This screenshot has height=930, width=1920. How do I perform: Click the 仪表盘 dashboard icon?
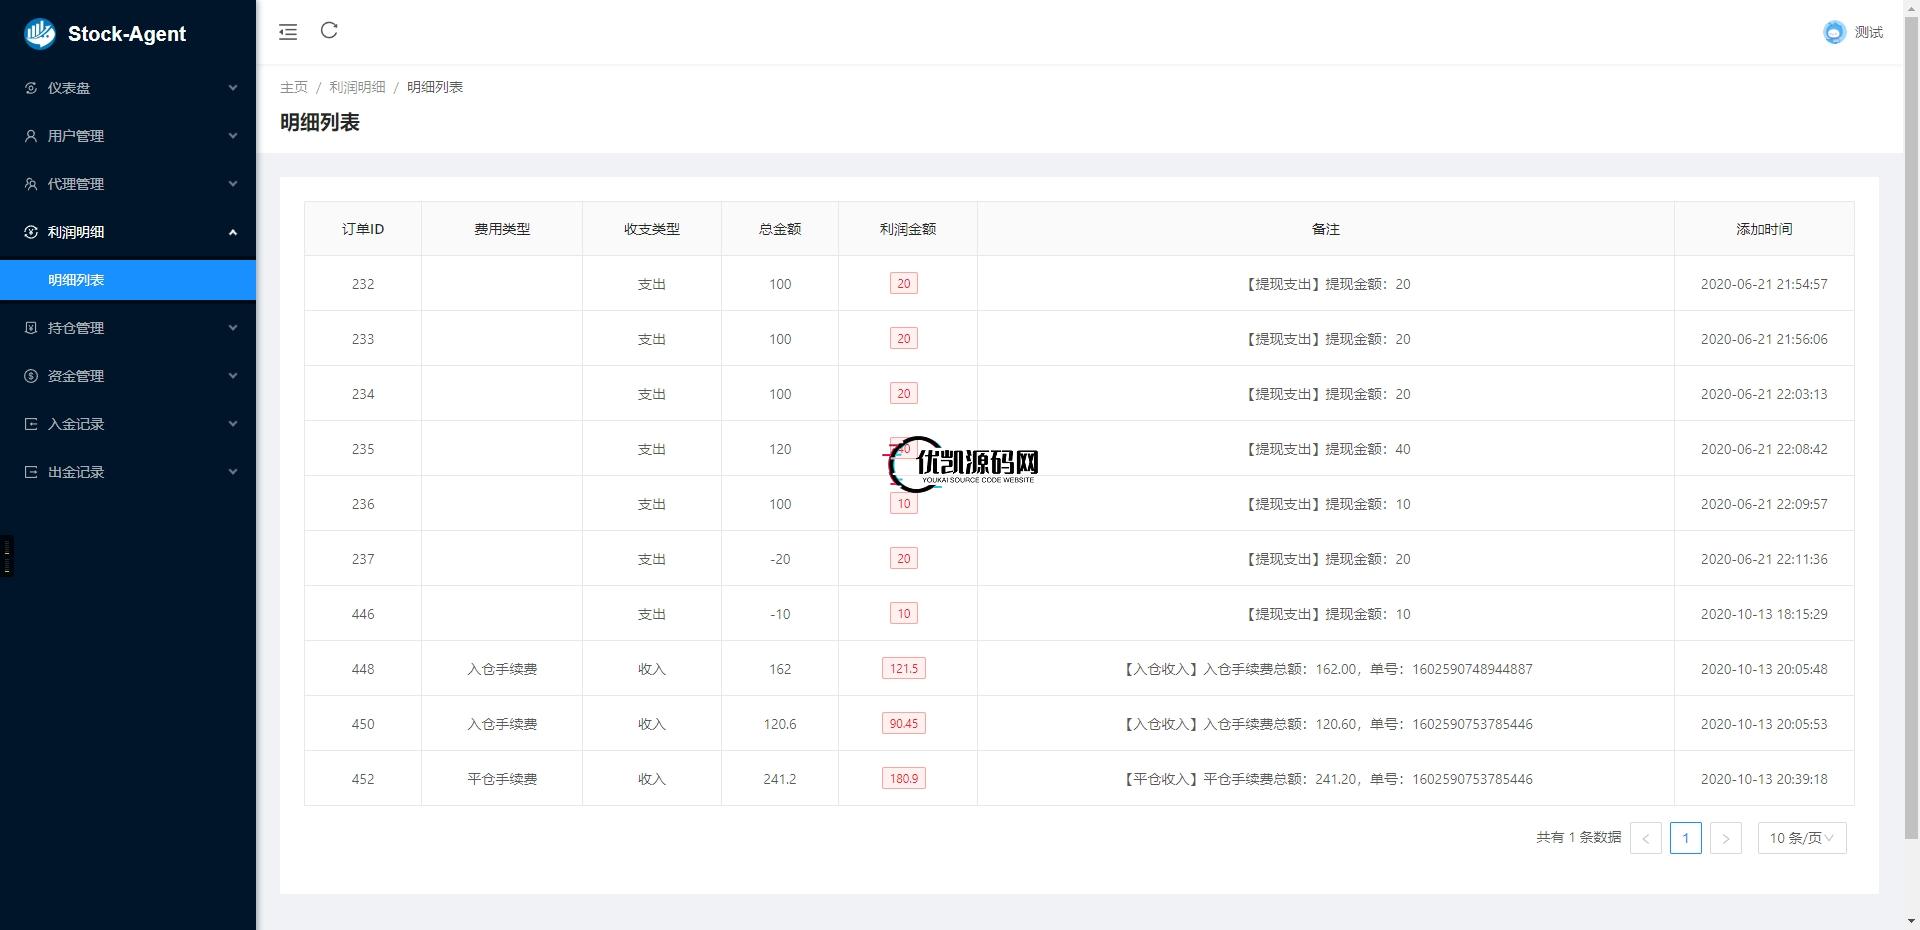pos(31,88)
